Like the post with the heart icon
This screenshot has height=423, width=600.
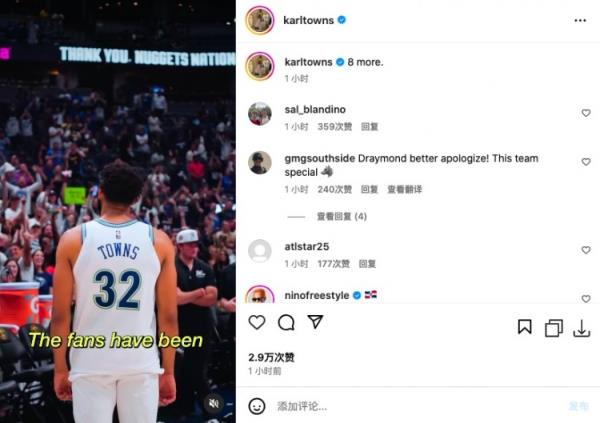pos(257,322)
